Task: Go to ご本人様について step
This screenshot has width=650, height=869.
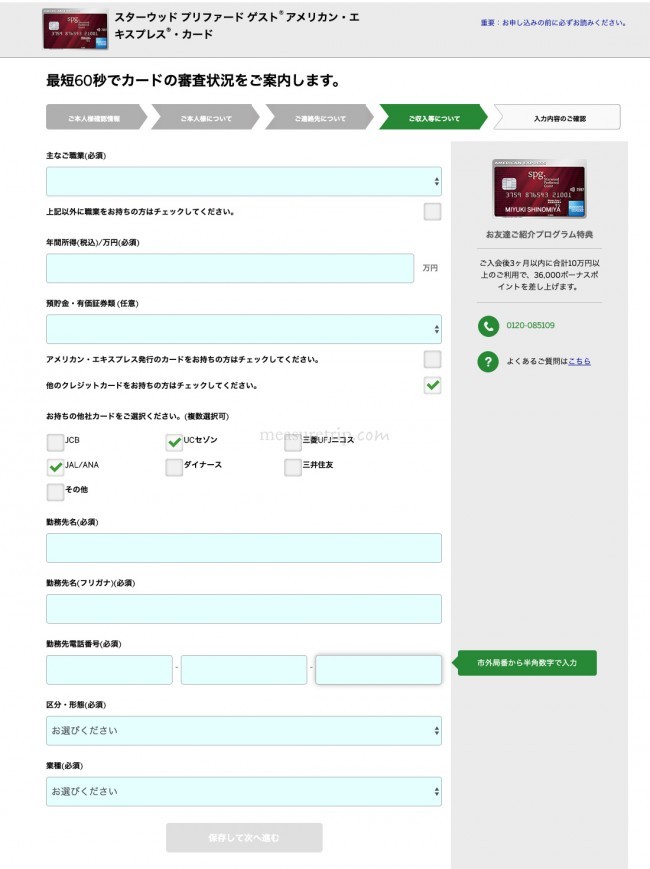Action: tap(206, 117)
